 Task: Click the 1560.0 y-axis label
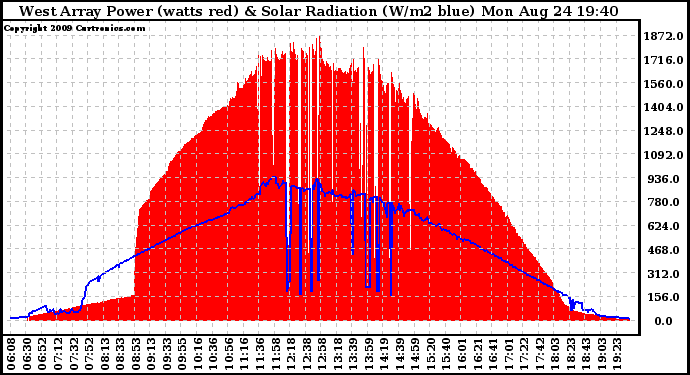(x=663, y=84)
